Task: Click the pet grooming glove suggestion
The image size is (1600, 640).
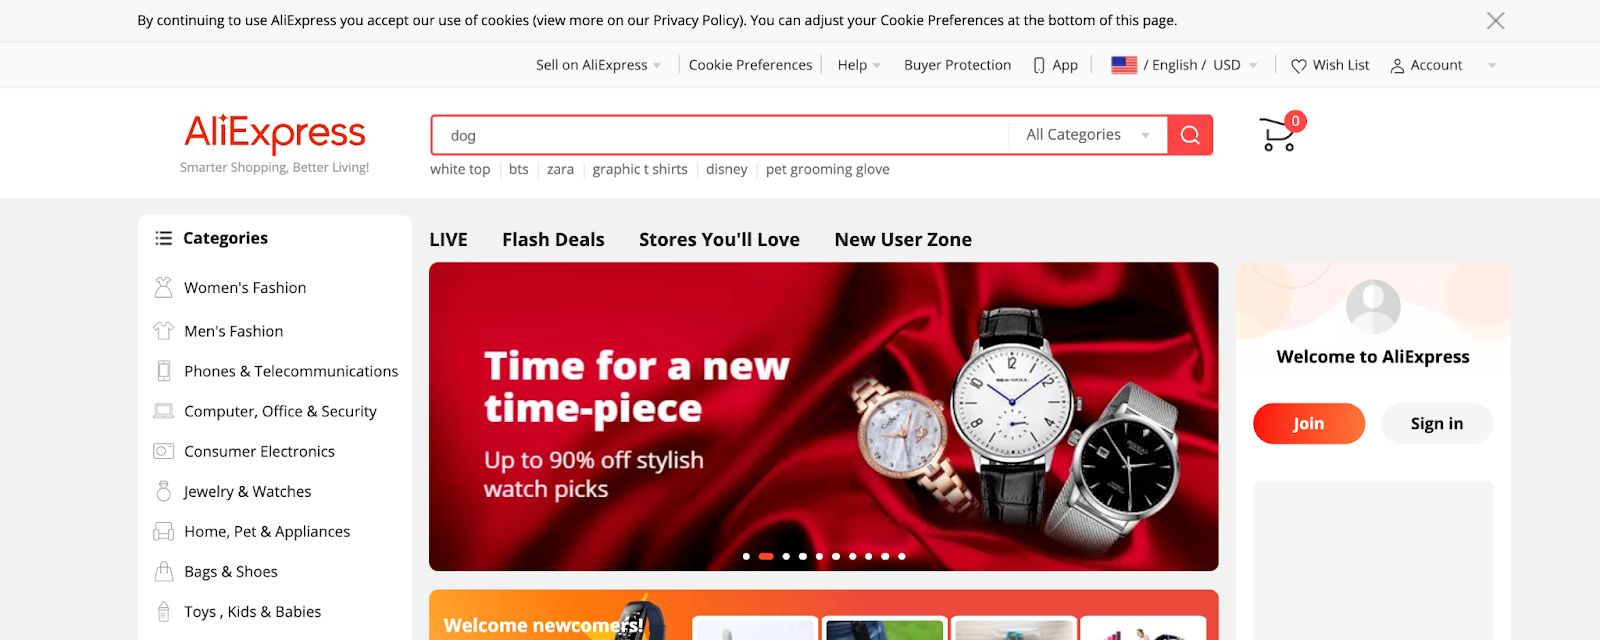Action: click(827, 169)
